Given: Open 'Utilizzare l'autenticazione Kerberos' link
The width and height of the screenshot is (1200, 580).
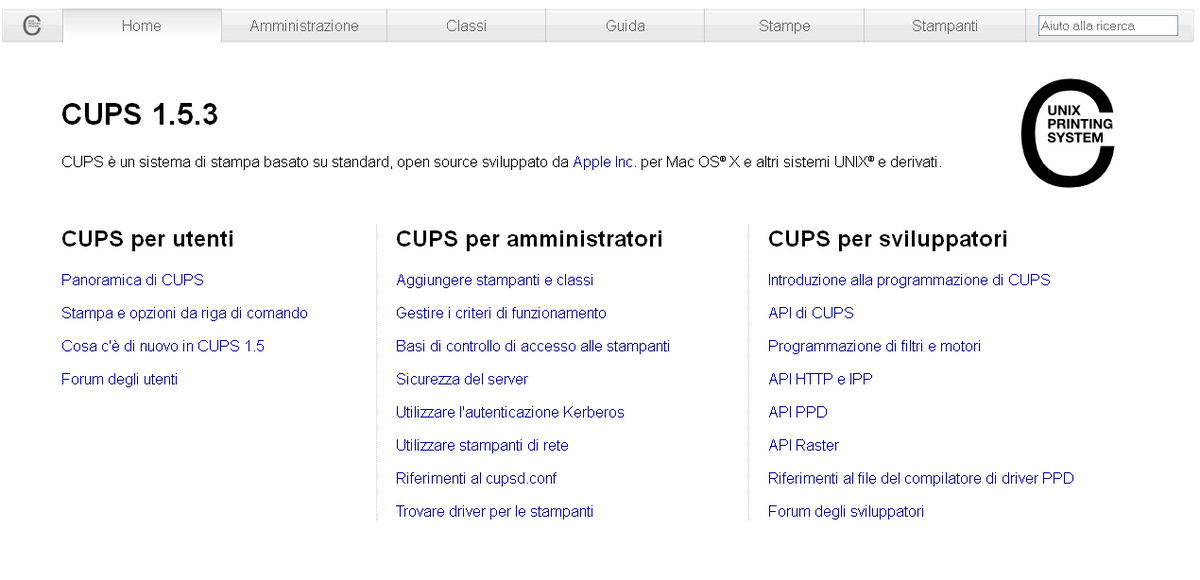Looking at the screenshot, I should point(509,412).
